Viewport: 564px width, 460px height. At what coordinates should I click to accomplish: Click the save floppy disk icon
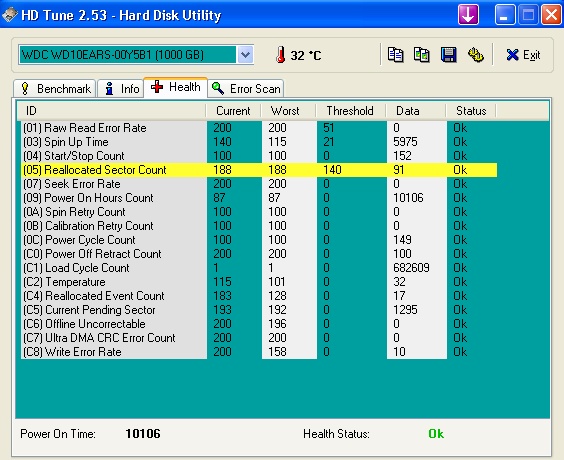(449, 55)
